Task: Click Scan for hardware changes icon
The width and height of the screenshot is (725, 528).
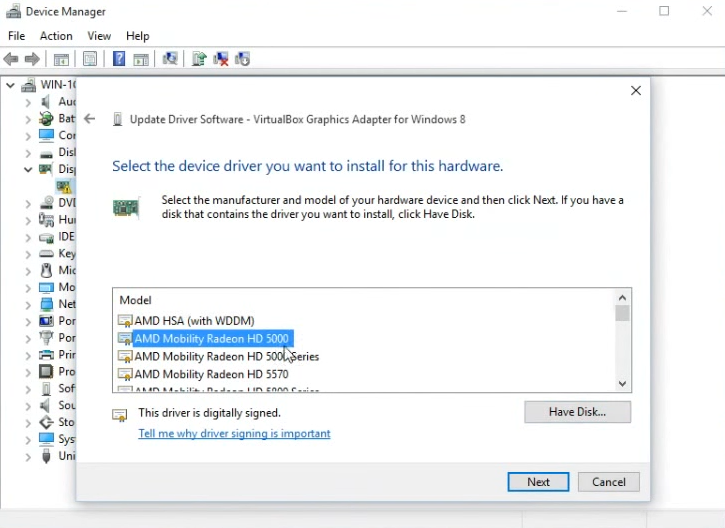Action: [x=170, y=59]
